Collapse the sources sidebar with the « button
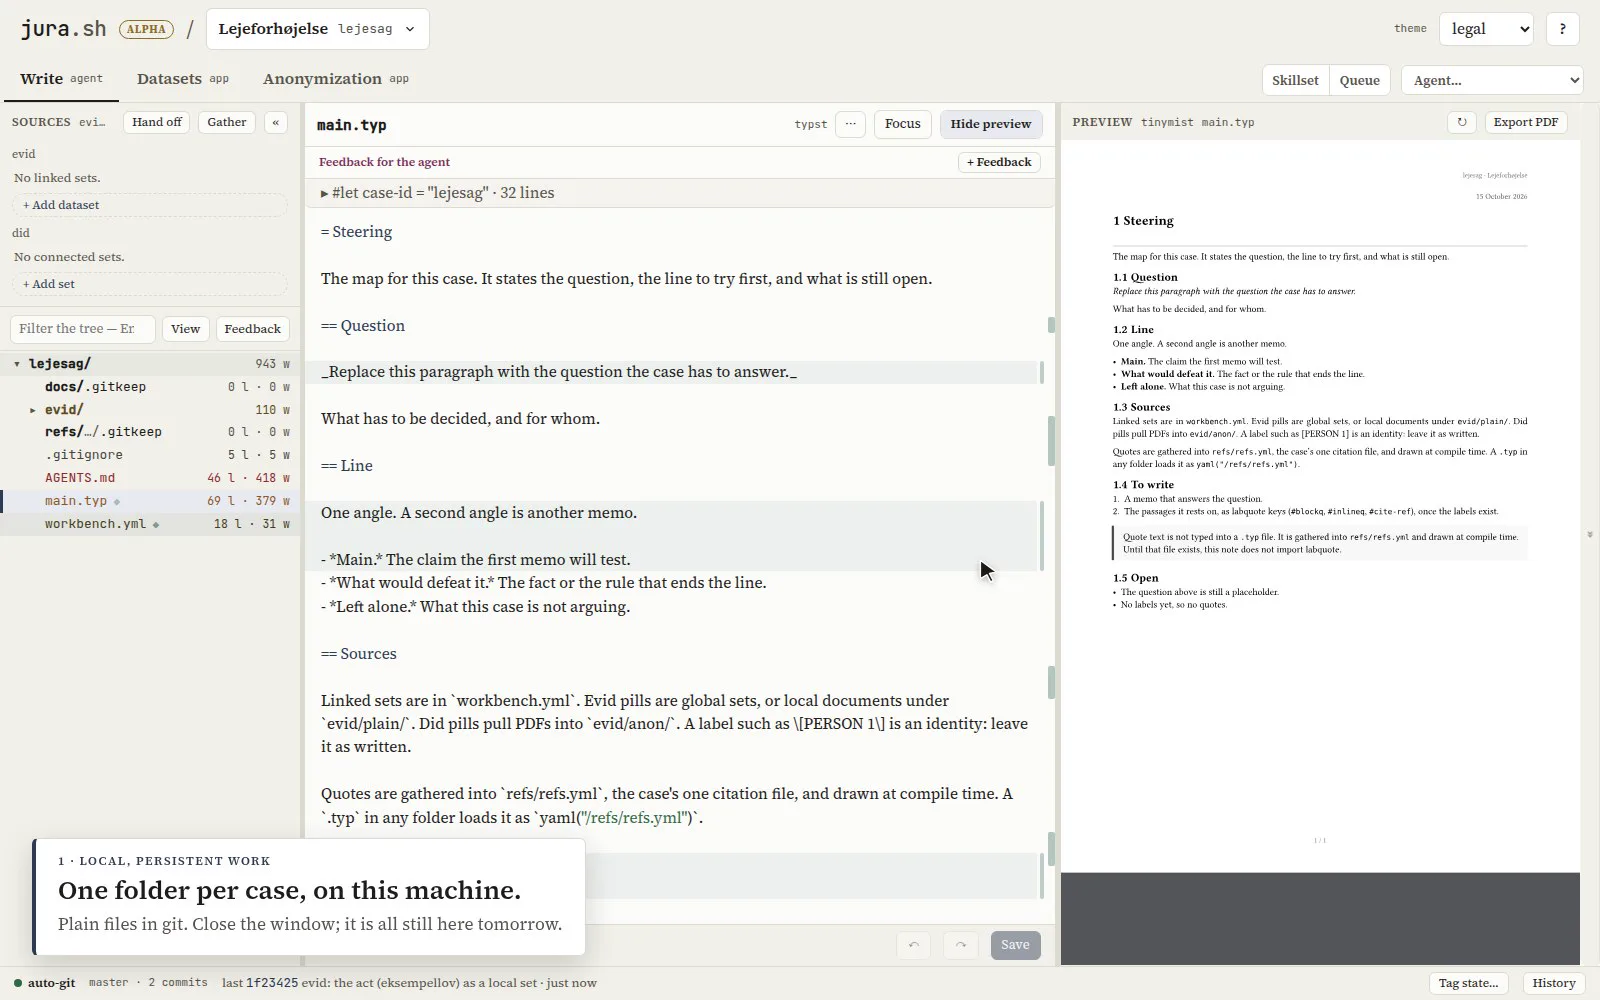The width and height of the screenshot is (1600, 1000). tap(275, 122)
